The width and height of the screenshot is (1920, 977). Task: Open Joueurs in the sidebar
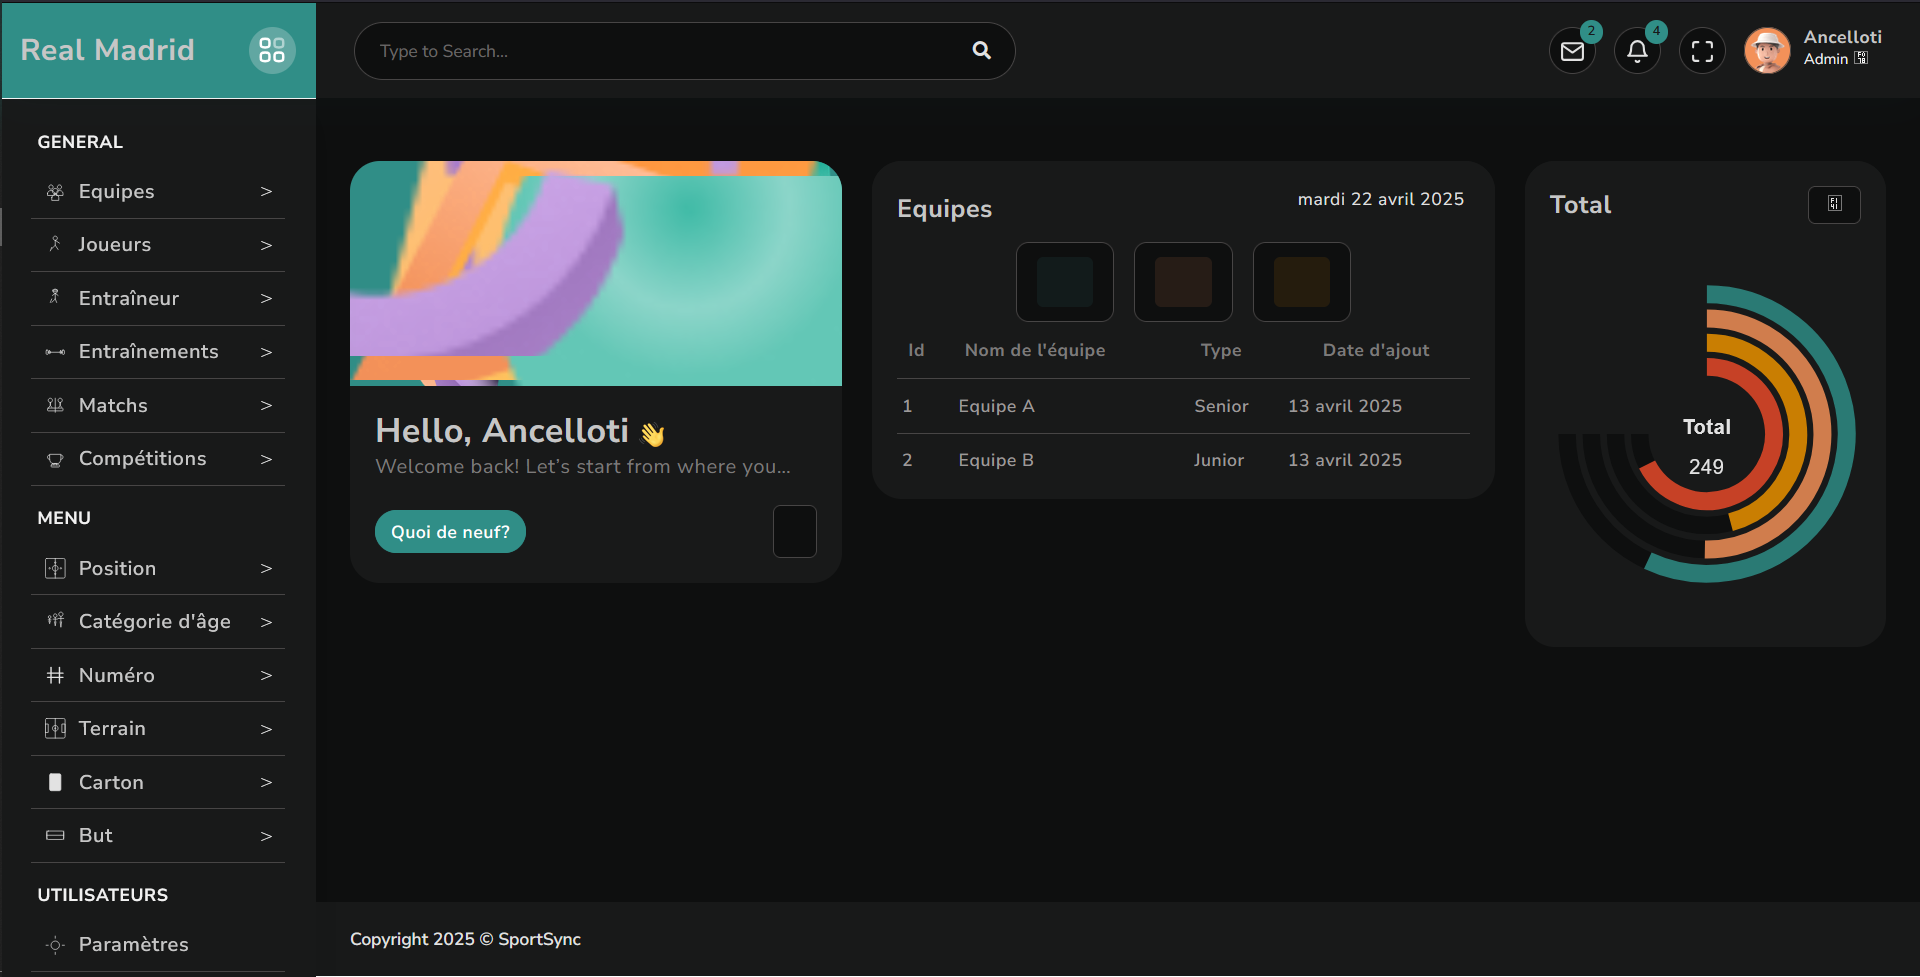(x=115, y=245)
